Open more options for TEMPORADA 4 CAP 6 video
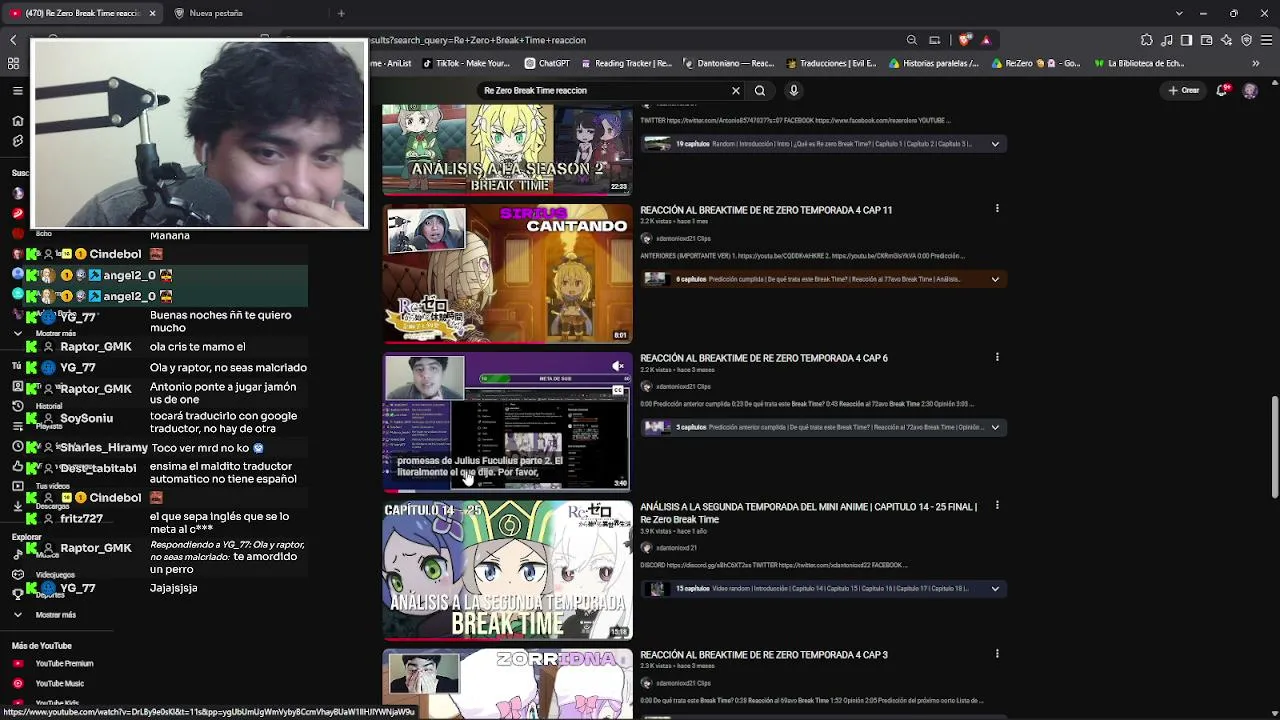This screenshot has height=720, width=1280. point(997,357)
